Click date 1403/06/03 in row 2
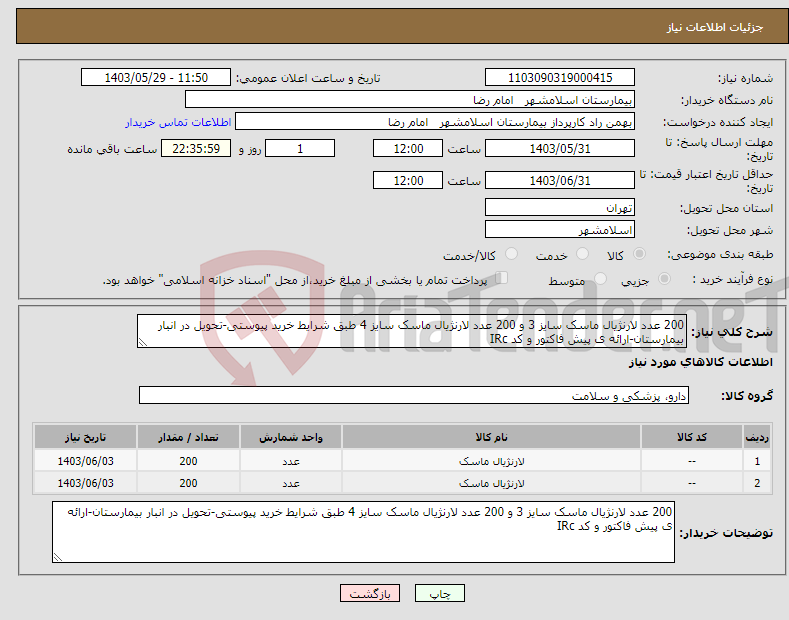 (x=86, y=483)
